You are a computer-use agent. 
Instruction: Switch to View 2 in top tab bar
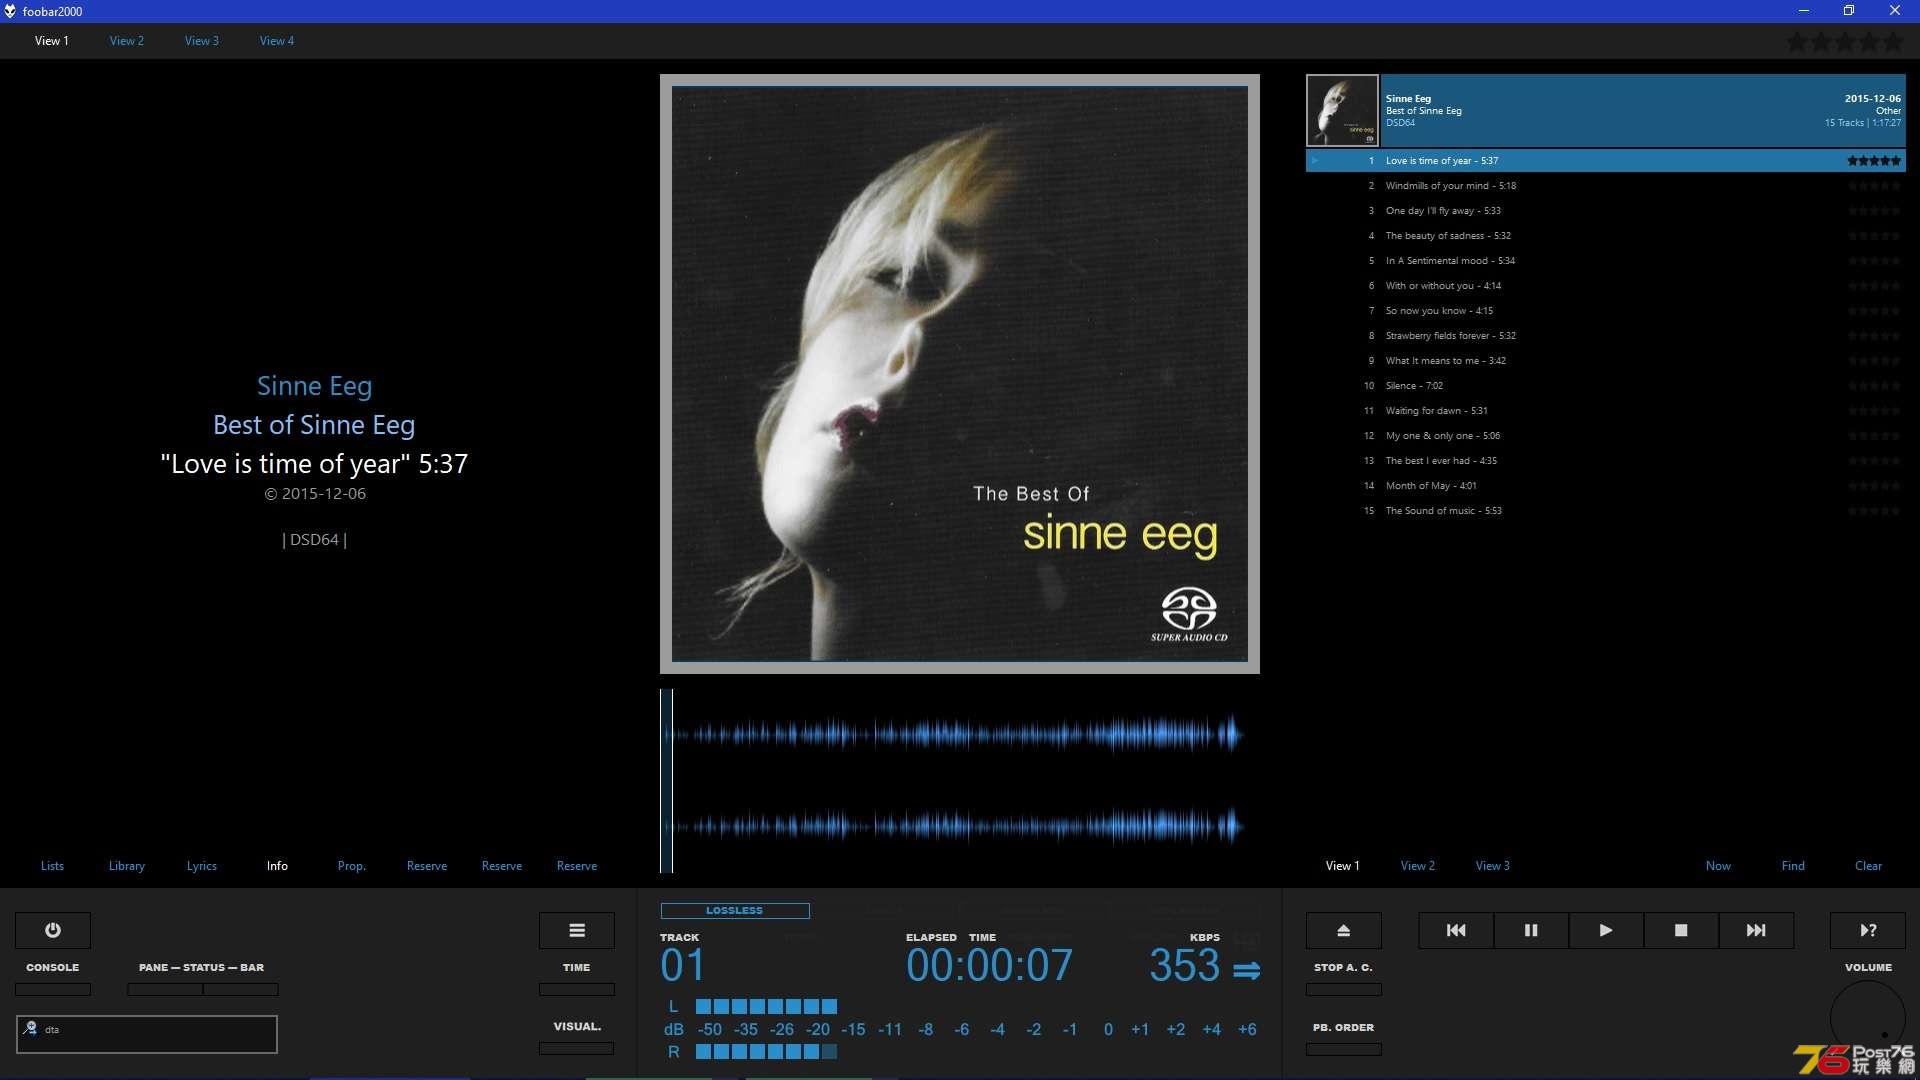(x=127, y=41)
